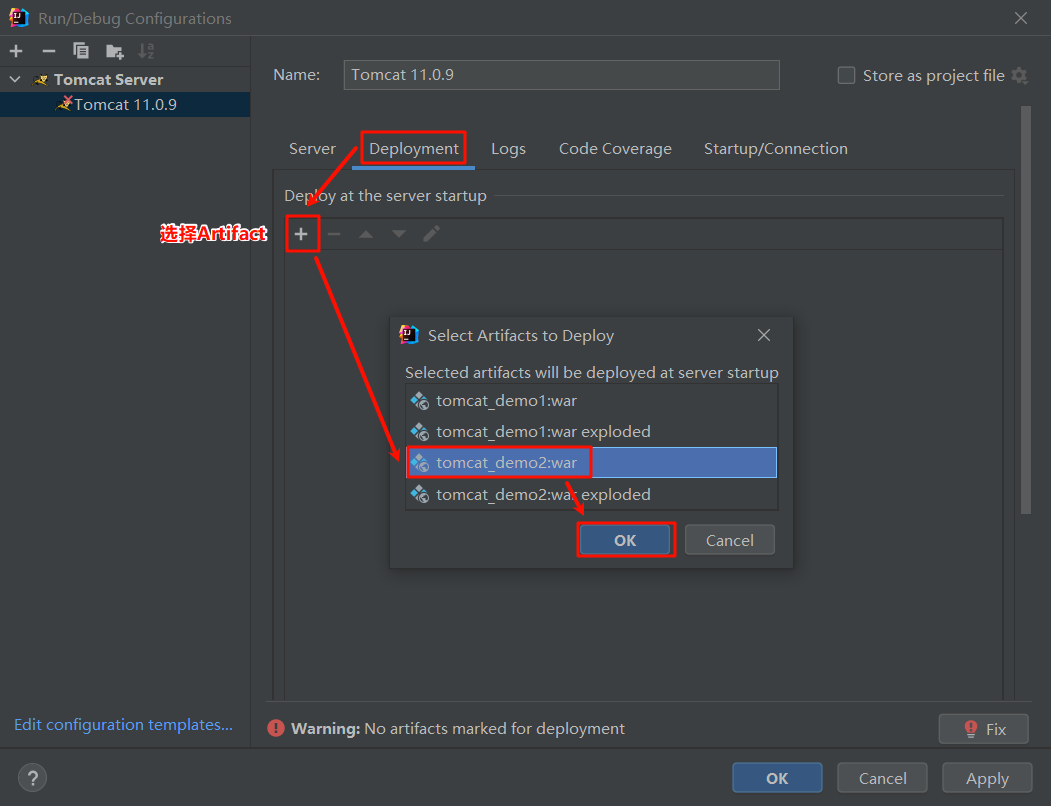Click OK in Select Artifacts dialog

(625, 540)
